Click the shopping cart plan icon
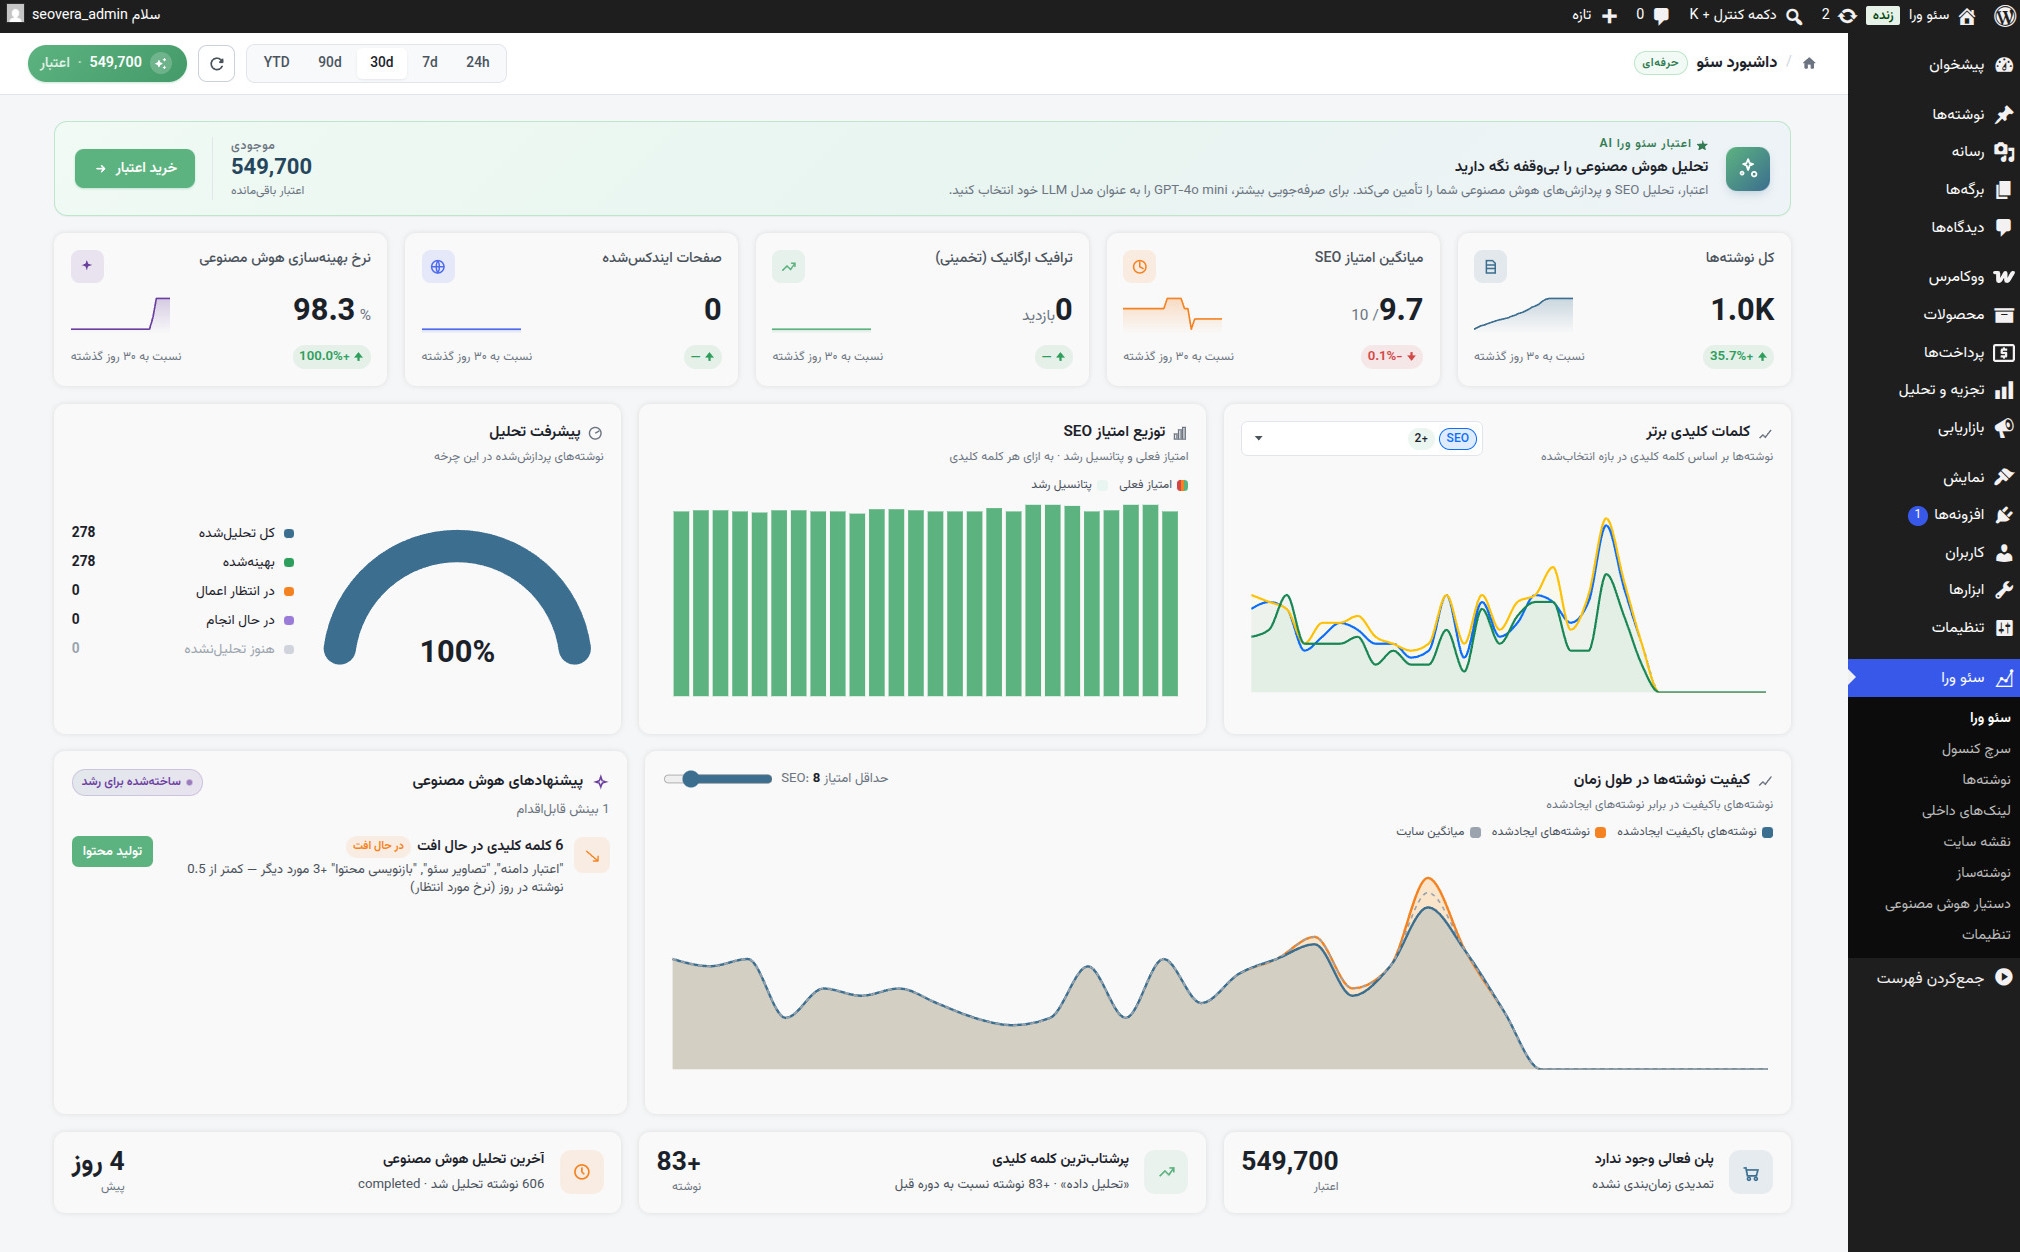This screenshot has width=2020, height=1252. pyautogui.click(x=1750, y=1173)
